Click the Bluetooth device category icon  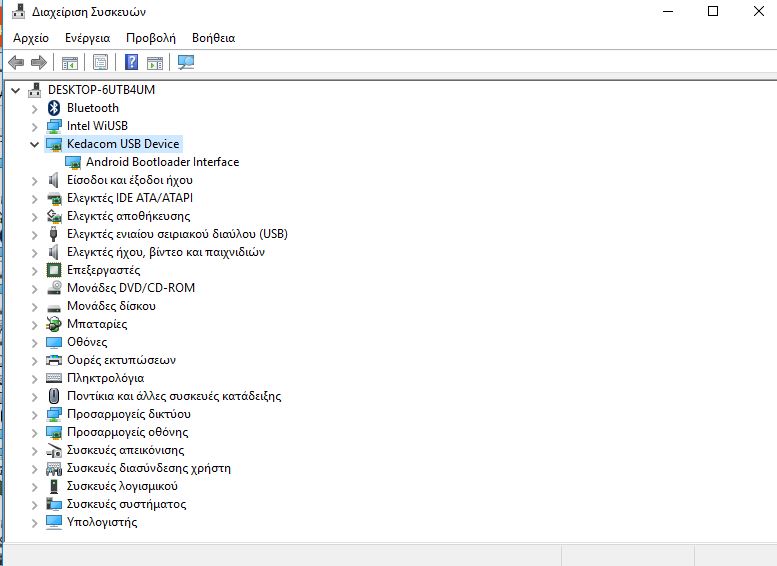pyautogui.click(x=54, y=108)
